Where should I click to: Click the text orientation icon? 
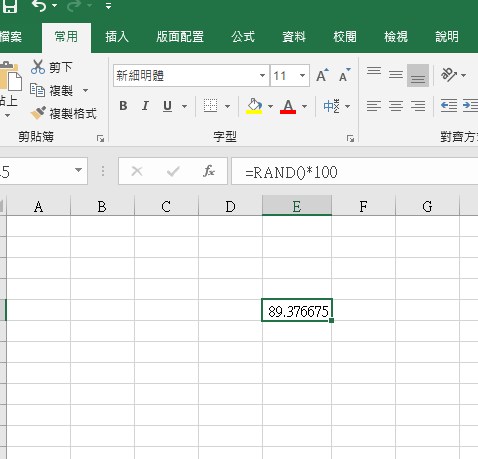click(x=449, y=75)
